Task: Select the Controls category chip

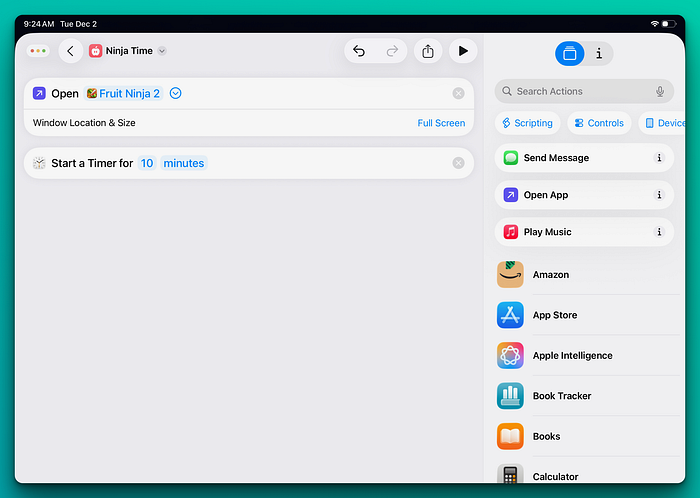Action: coord(599,123)
